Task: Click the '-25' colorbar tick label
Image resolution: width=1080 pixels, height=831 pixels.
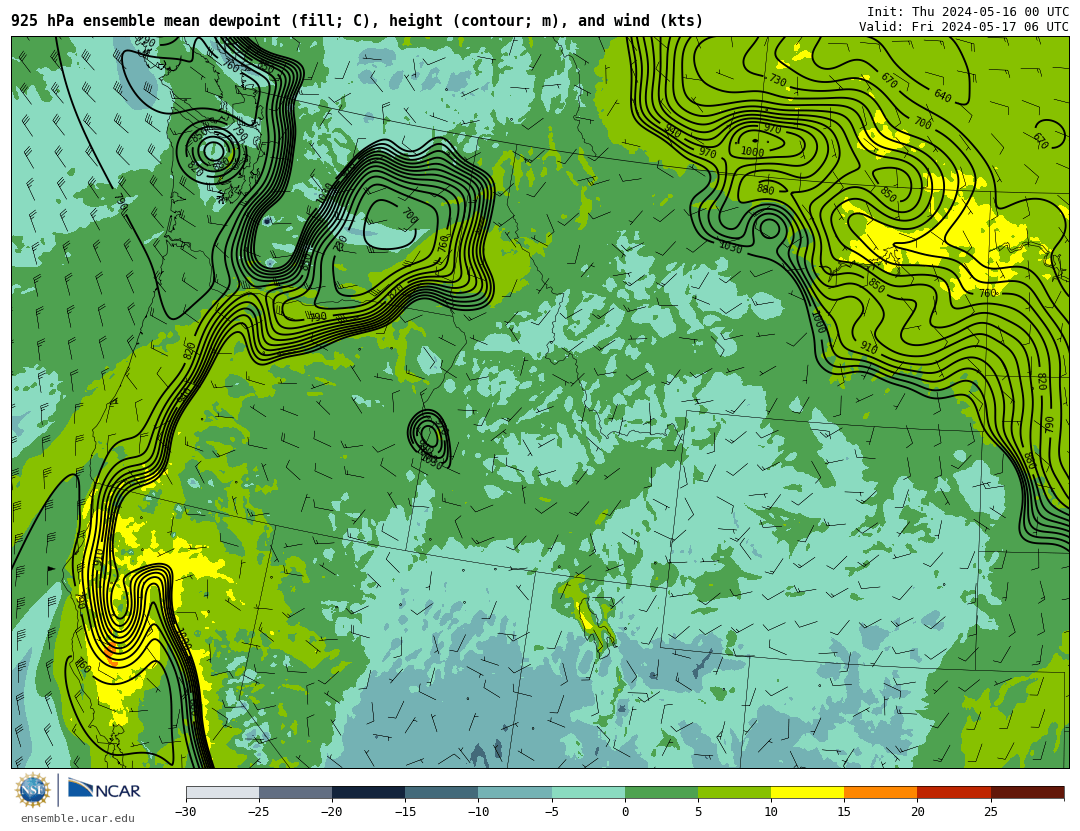Action: click(259, 812)
